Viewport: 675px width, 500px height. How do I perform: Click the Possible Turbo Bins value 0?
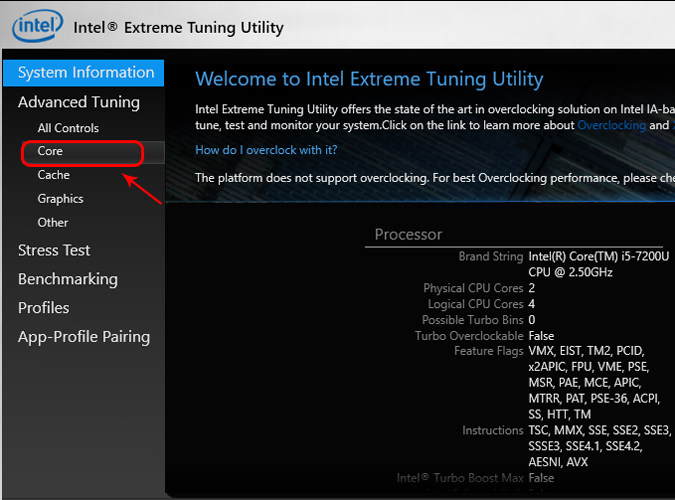click(532, 320)
